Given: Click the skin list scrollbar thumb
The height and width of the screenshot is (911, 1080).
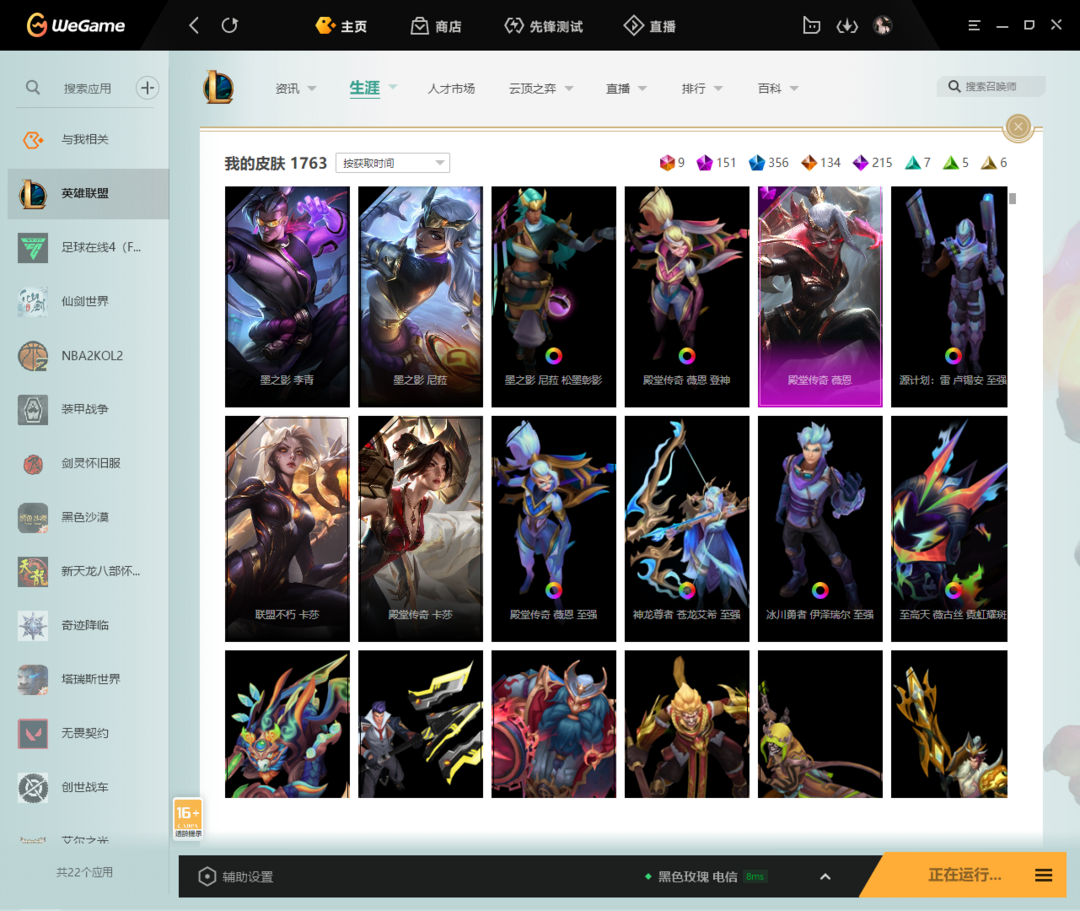Looking at the screenshot, I should click(x=1012, y=198).
